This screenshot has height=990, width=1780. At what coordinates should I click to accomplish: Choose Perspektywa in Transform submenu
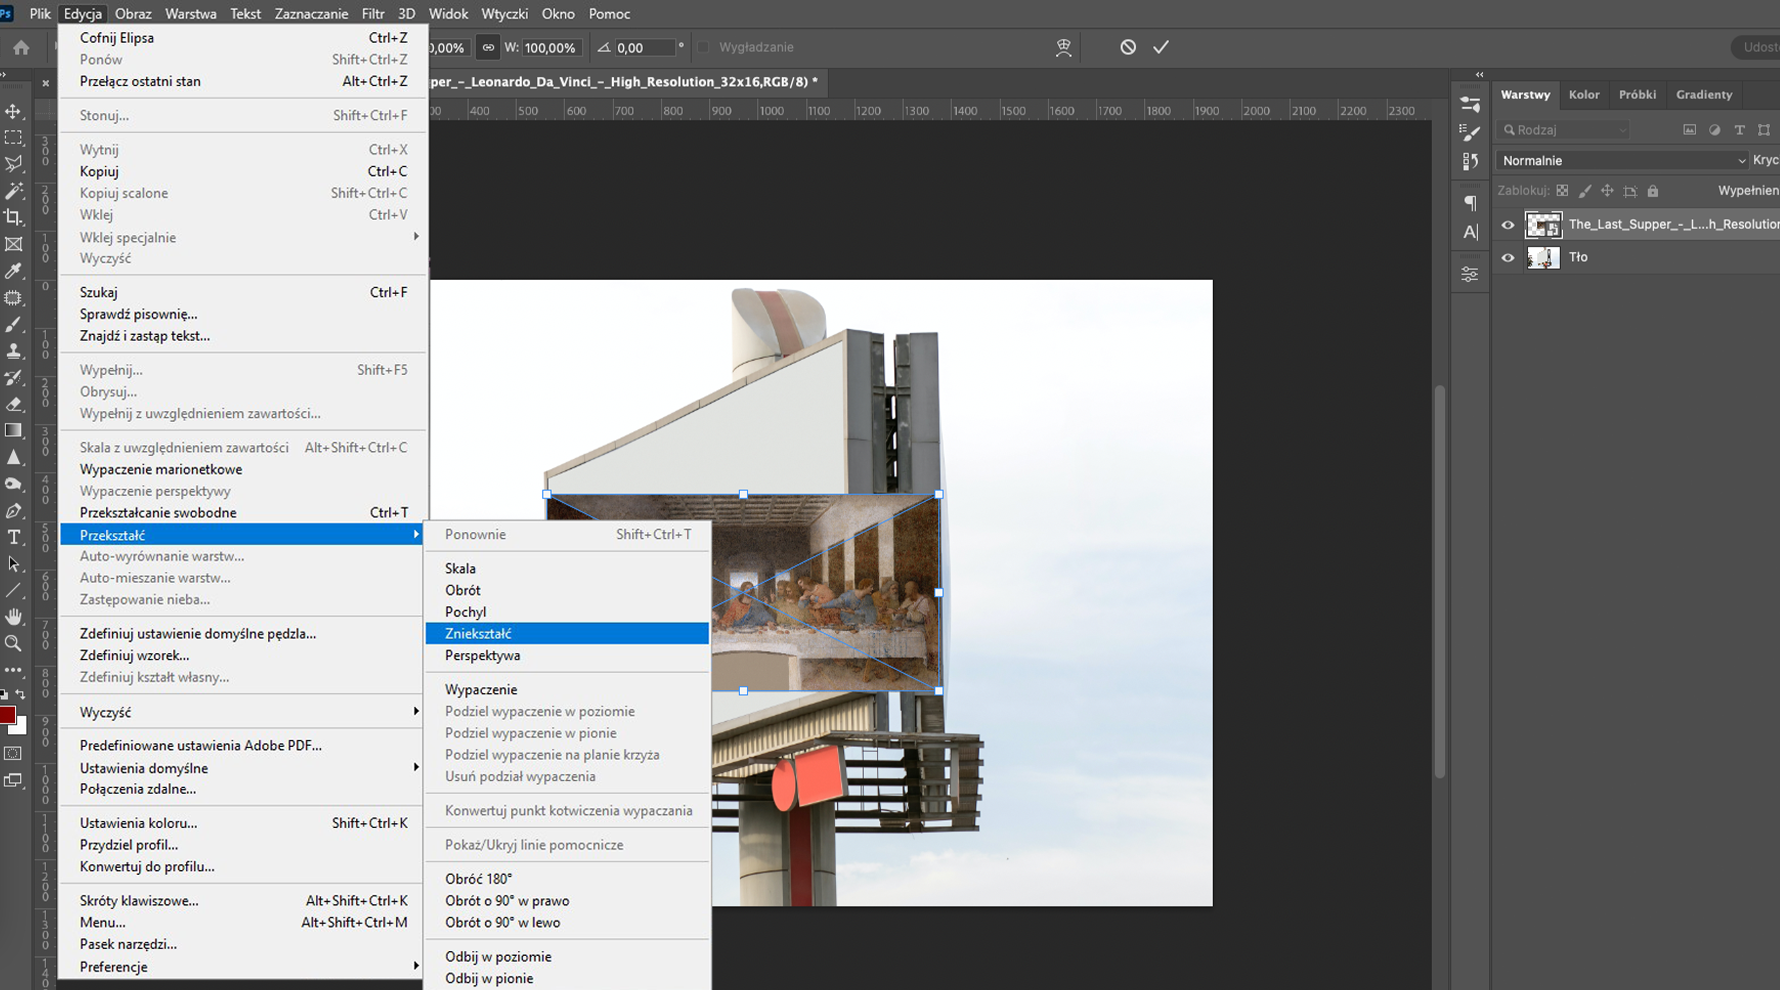point(567,655)
